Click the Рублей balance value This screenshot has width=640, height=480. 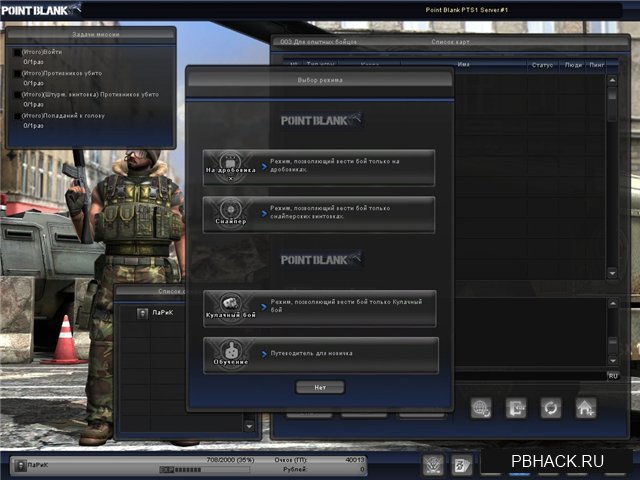(x=362, y=470)
